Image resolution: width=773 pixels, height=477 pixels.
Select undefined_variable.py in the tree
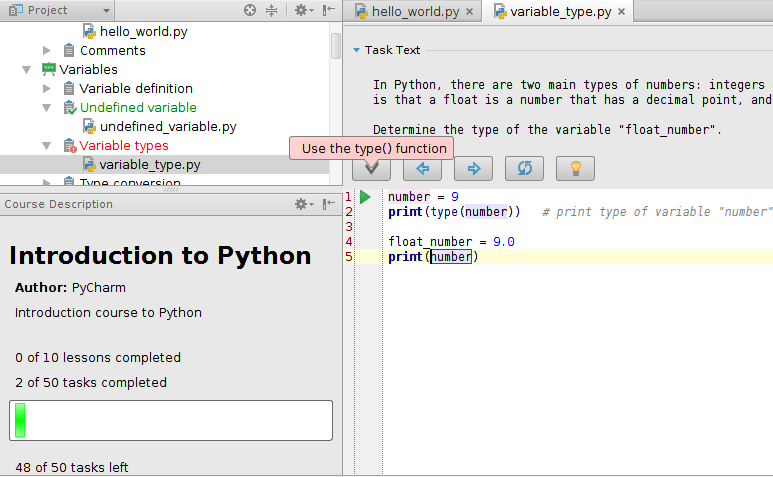(168, 127)
